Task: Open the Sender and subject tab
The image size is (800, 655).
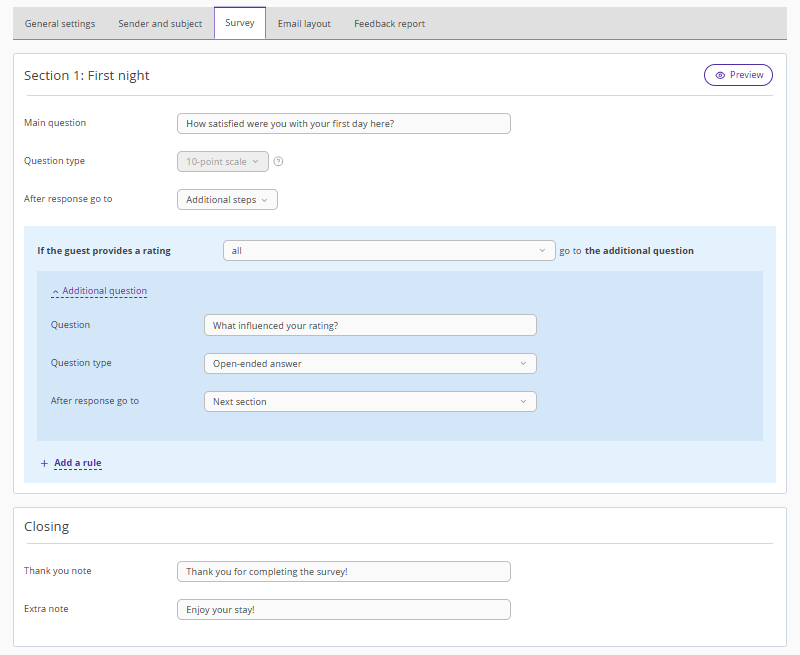Action: tap(160, 24)
